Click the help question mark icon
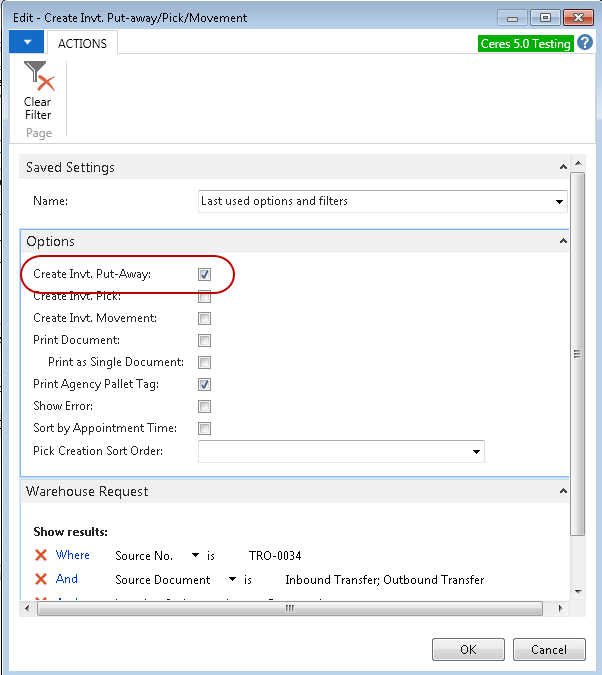The height and width of the screenshot is (675, 602). (x=585, y=43)
